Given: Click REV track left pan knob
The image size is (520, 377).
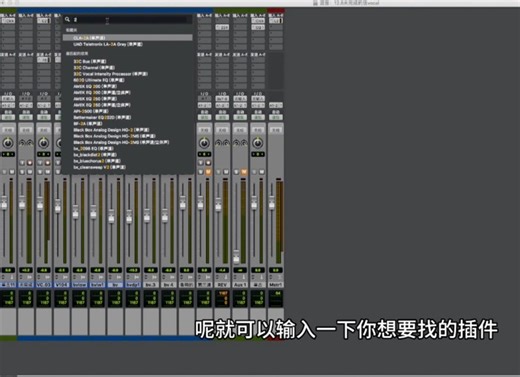Looking at the screenshot, I should pyautogui.click(x=218, y=143).
